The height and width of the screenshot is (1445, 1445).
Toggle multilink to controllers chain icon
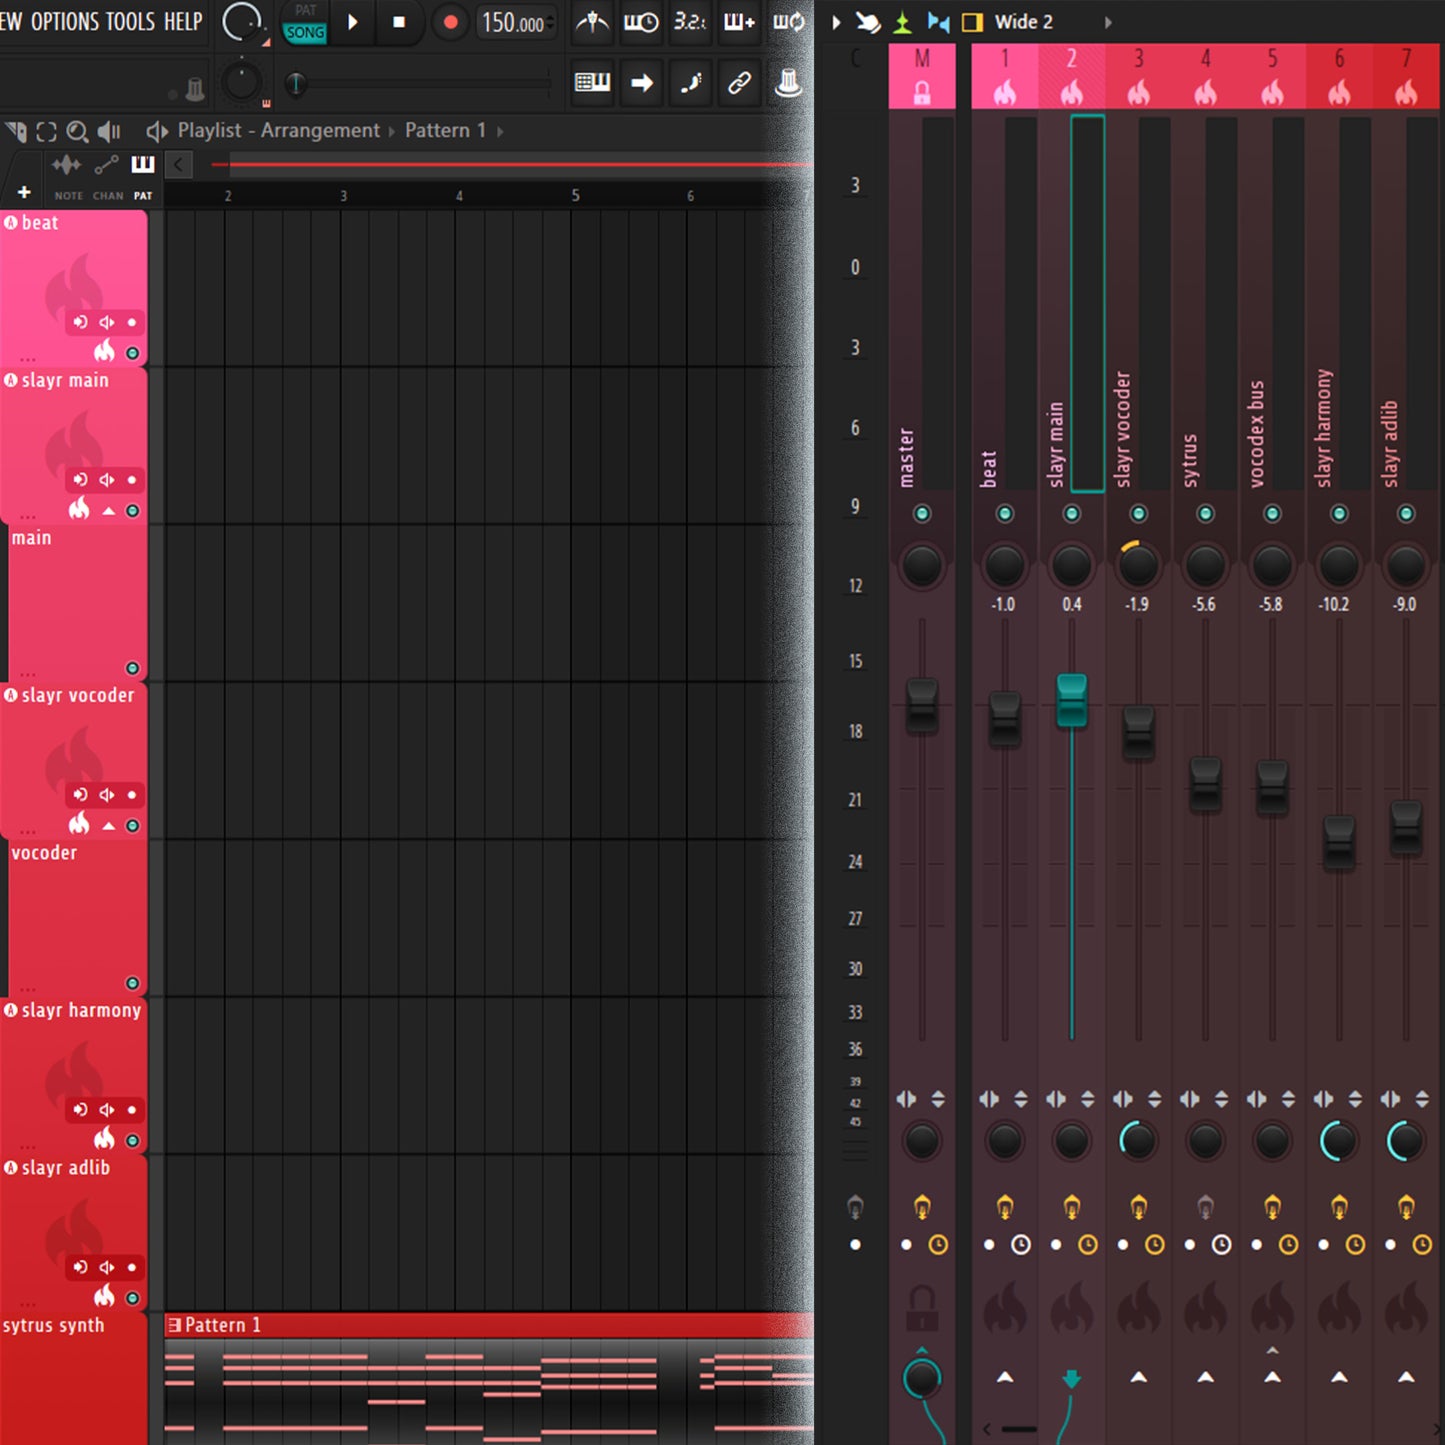(x=739, y=82)
